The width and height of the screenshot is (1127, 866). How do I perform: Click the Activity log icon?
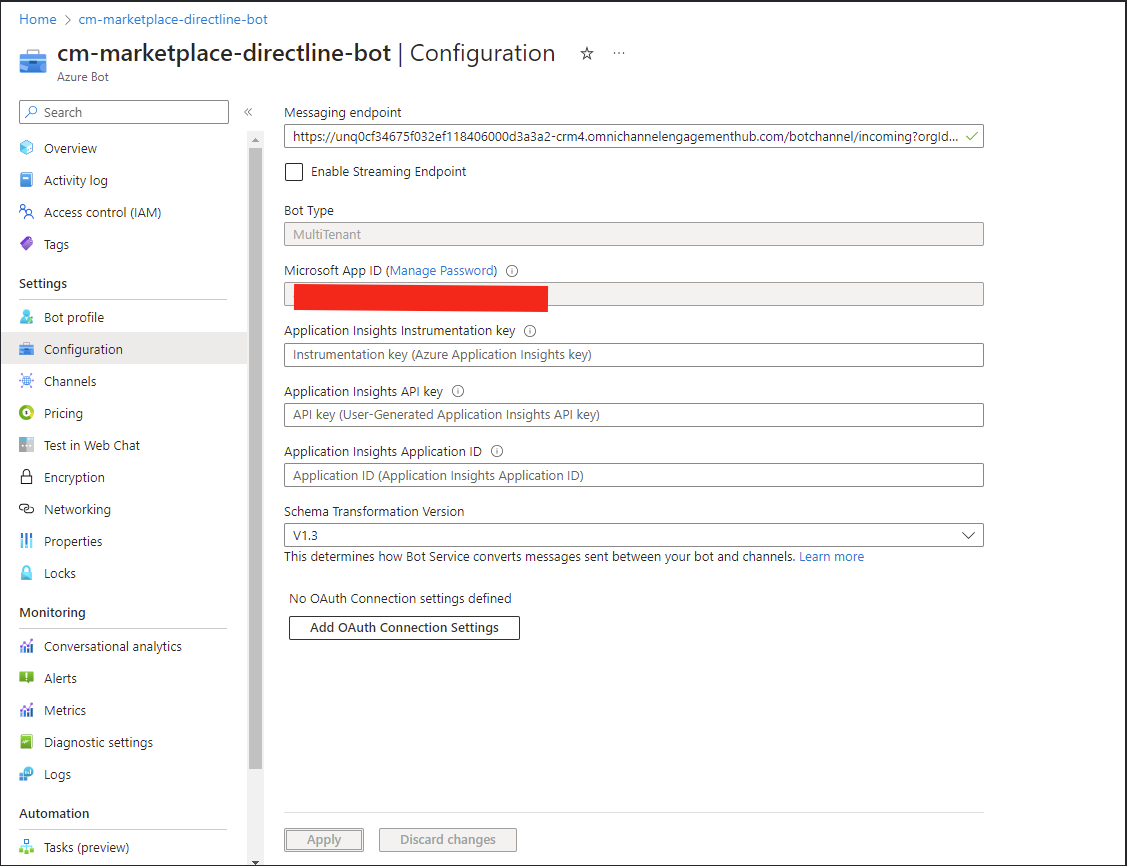coord(27,180)
